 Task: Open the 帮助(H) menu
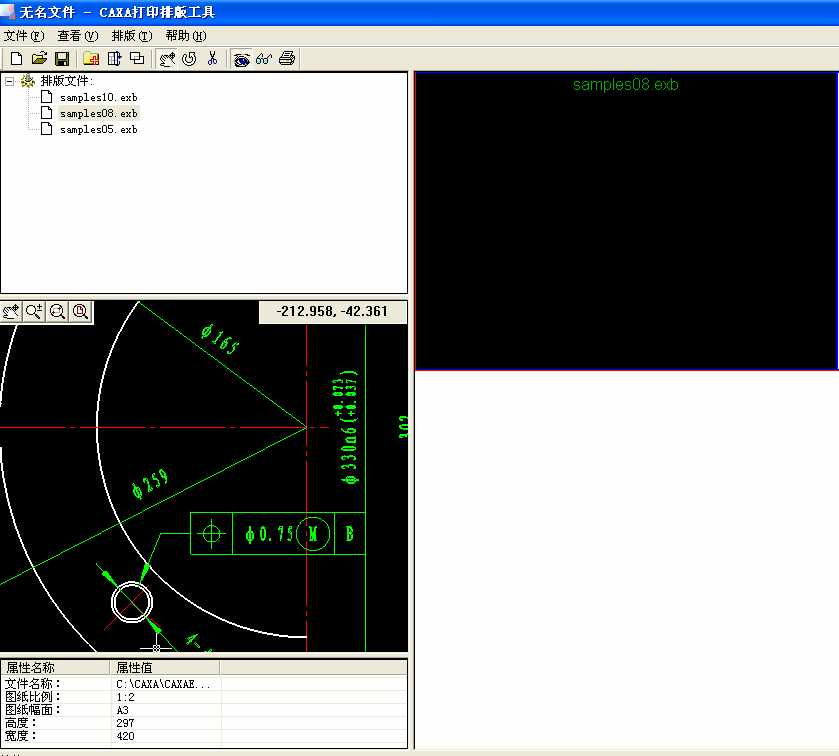coord(186,36)
